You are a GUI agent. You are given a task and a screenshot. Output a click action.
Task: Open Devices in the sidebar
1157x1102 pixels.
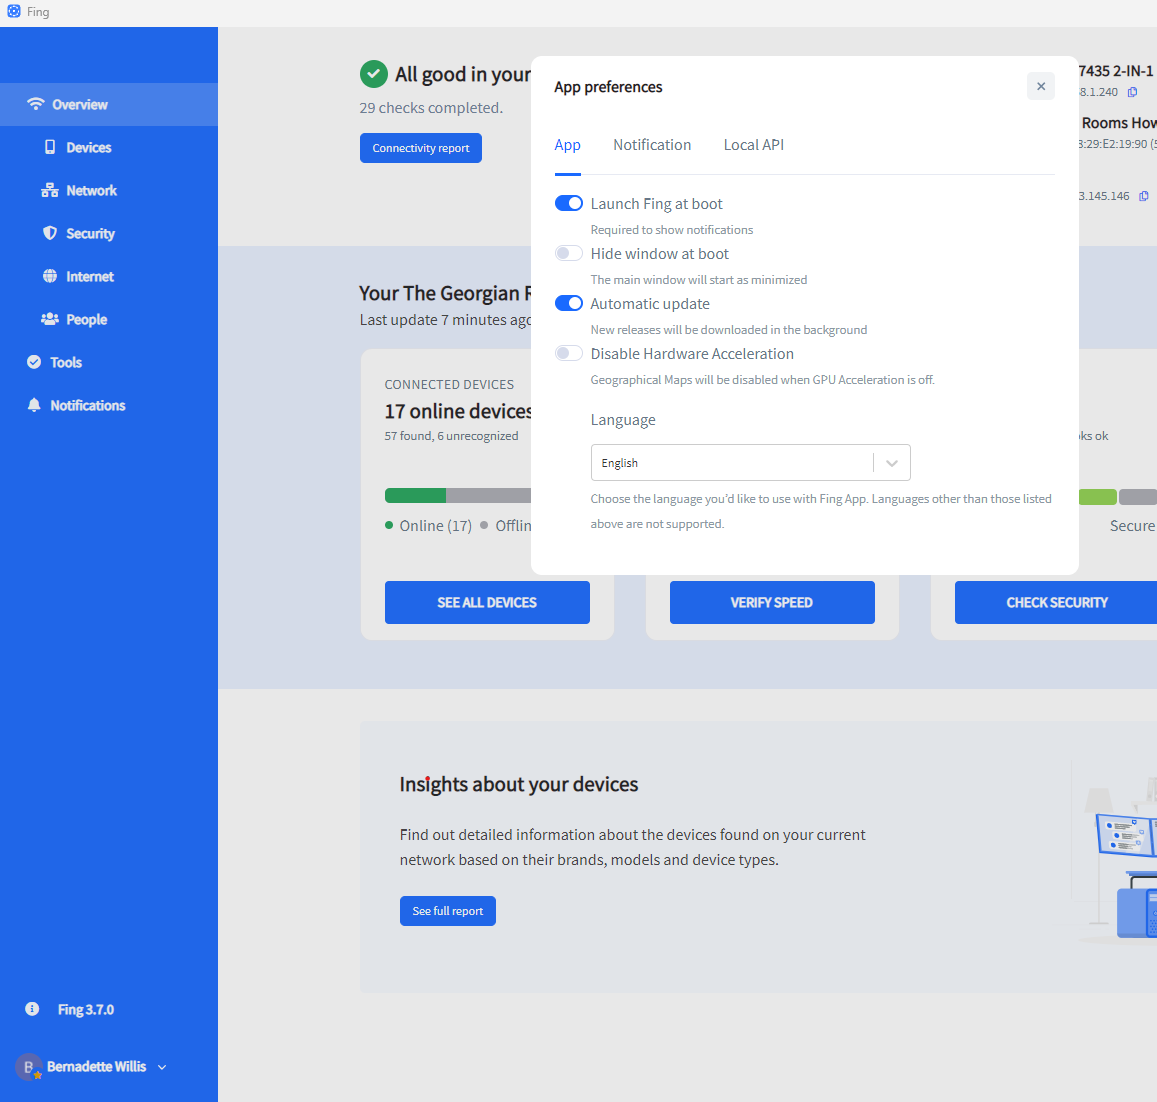(x=108, y=147)
